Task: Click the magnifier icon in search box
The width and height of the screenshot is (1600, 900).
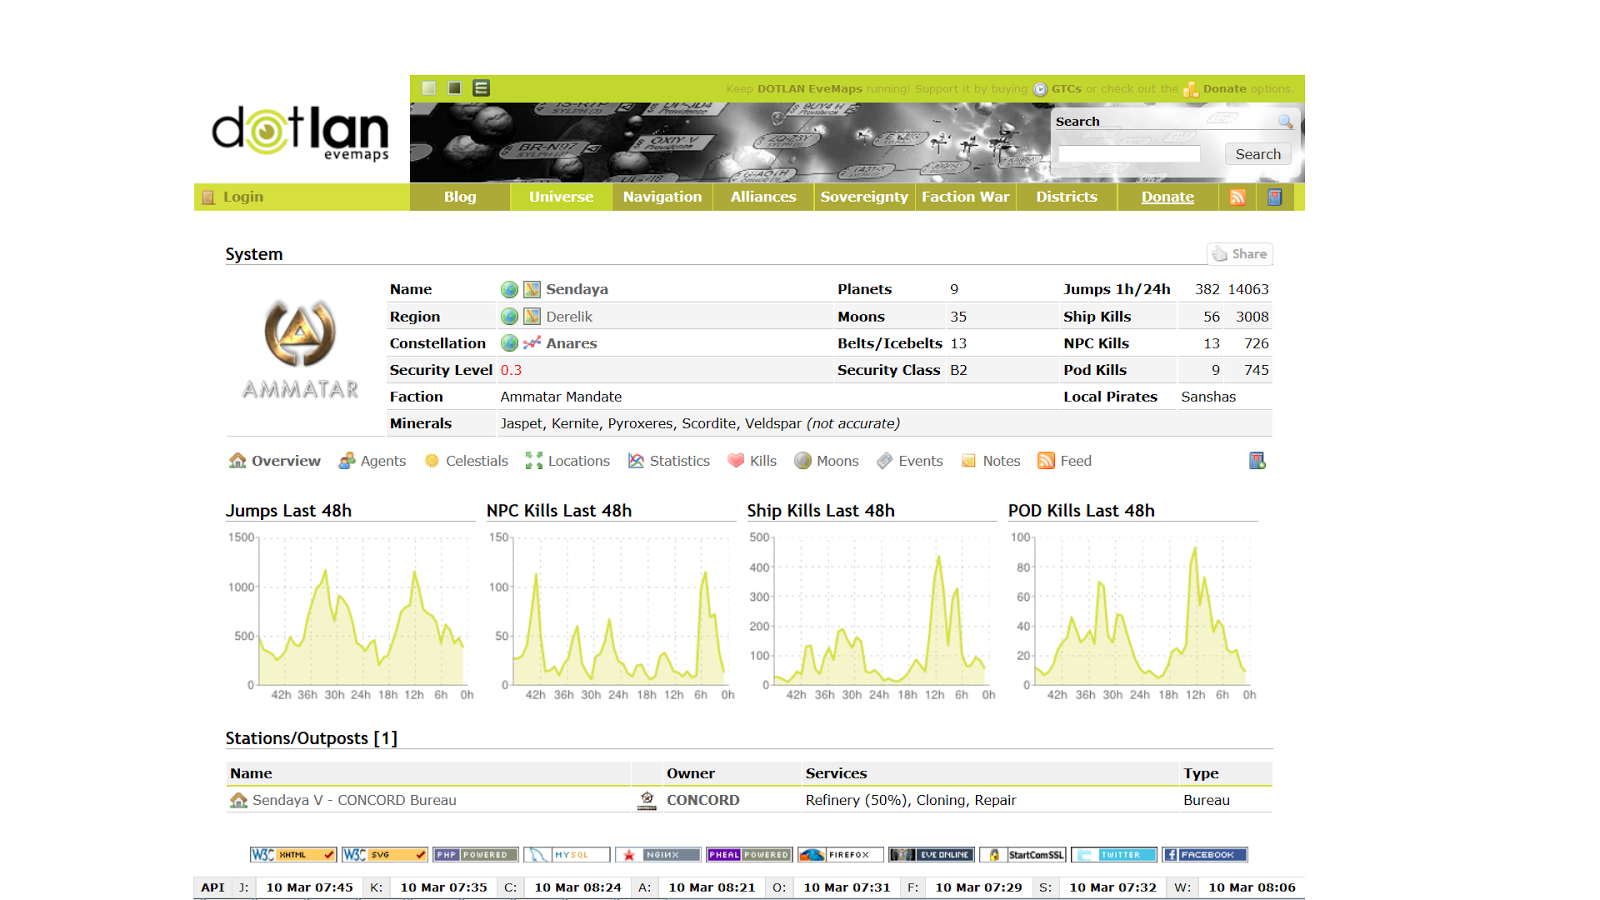Action: tap(1286, 121)
